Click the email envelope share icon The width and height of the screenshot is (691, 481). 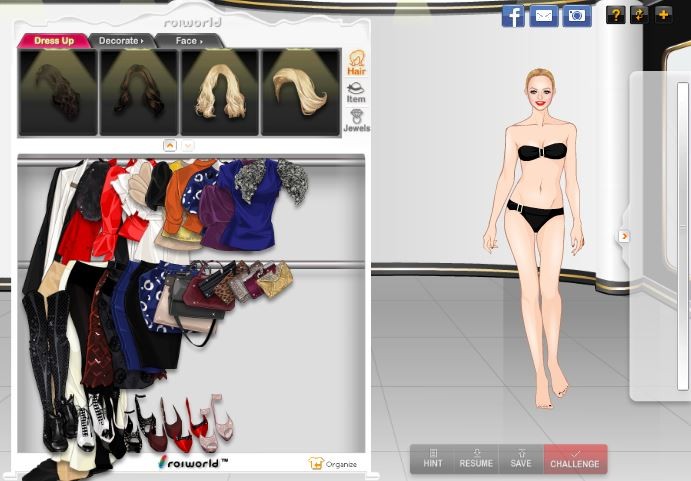click(544, 15)
